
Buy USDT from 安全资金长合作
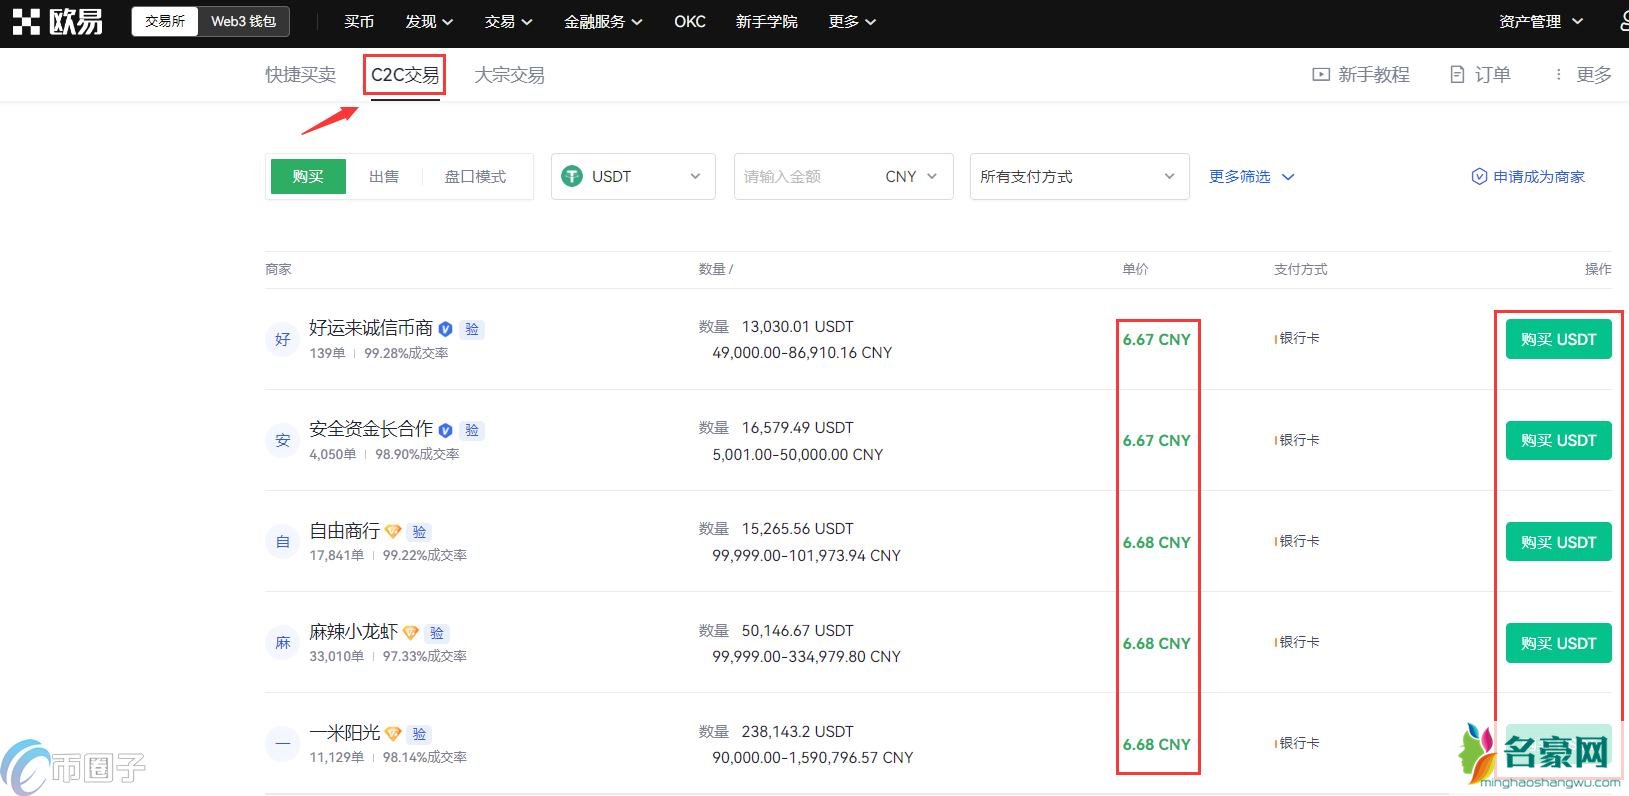click(1558, 440)
